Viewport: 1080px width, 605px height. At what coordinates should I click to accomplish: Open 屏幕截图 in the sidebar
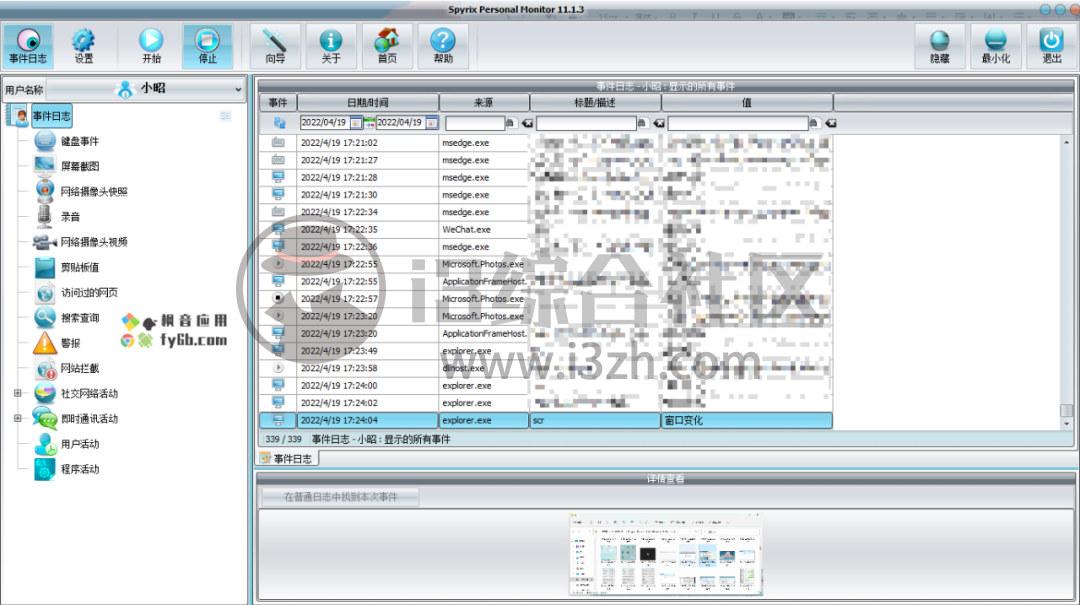click(x=79, y=166)
